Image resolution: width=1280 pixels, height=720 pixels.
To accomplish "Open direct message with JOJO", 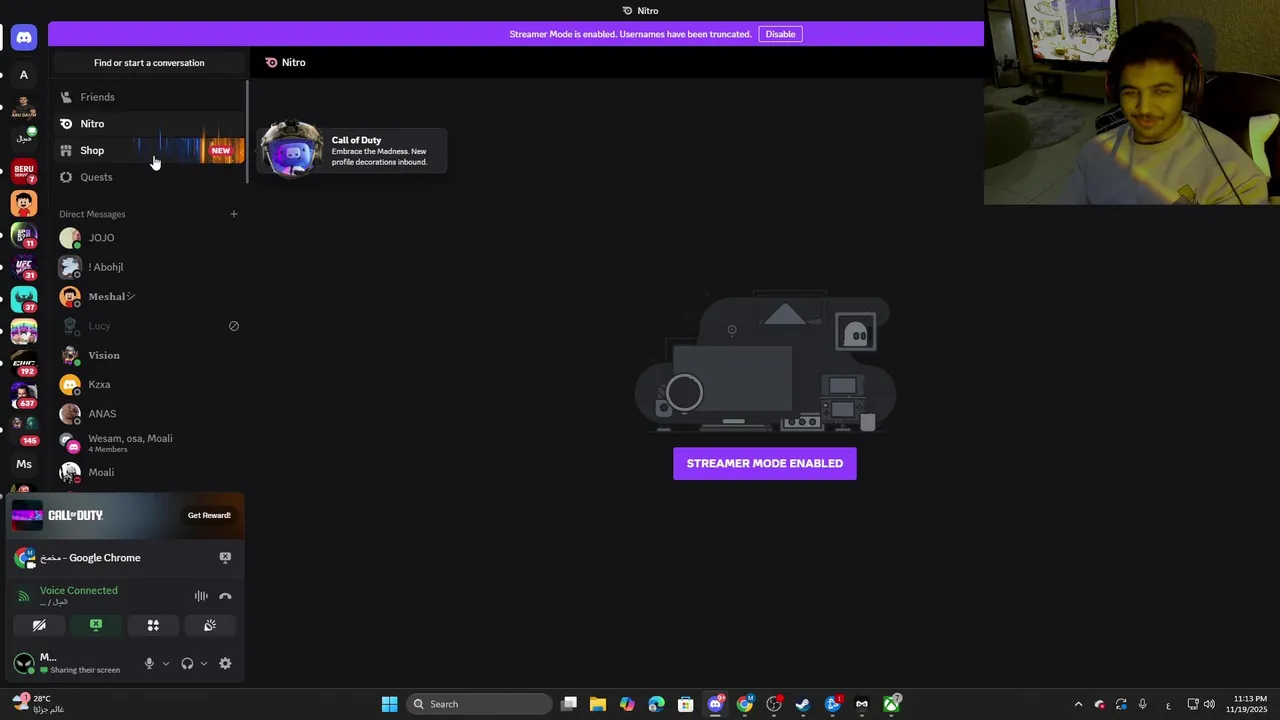I will 149,238.
